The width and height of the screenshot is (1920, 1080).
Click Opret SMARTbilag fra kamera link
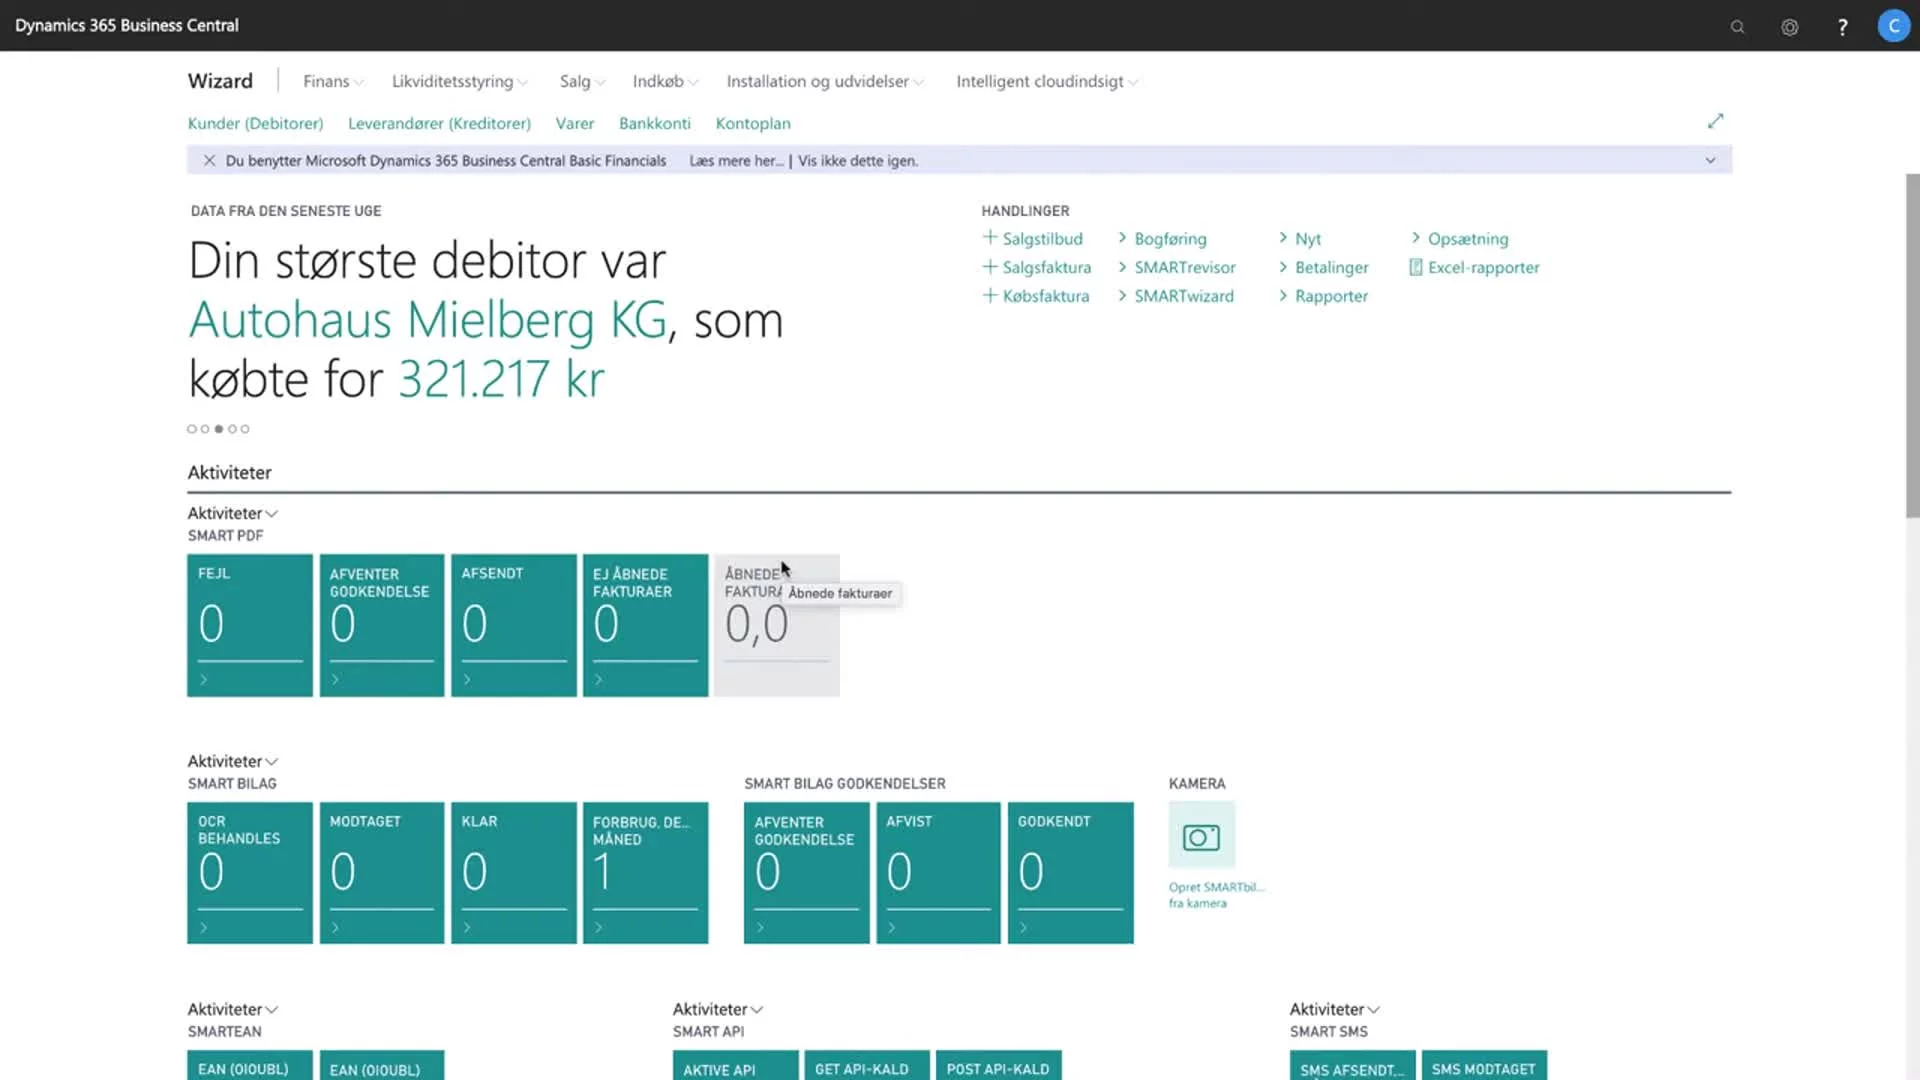coord(1216,895)
